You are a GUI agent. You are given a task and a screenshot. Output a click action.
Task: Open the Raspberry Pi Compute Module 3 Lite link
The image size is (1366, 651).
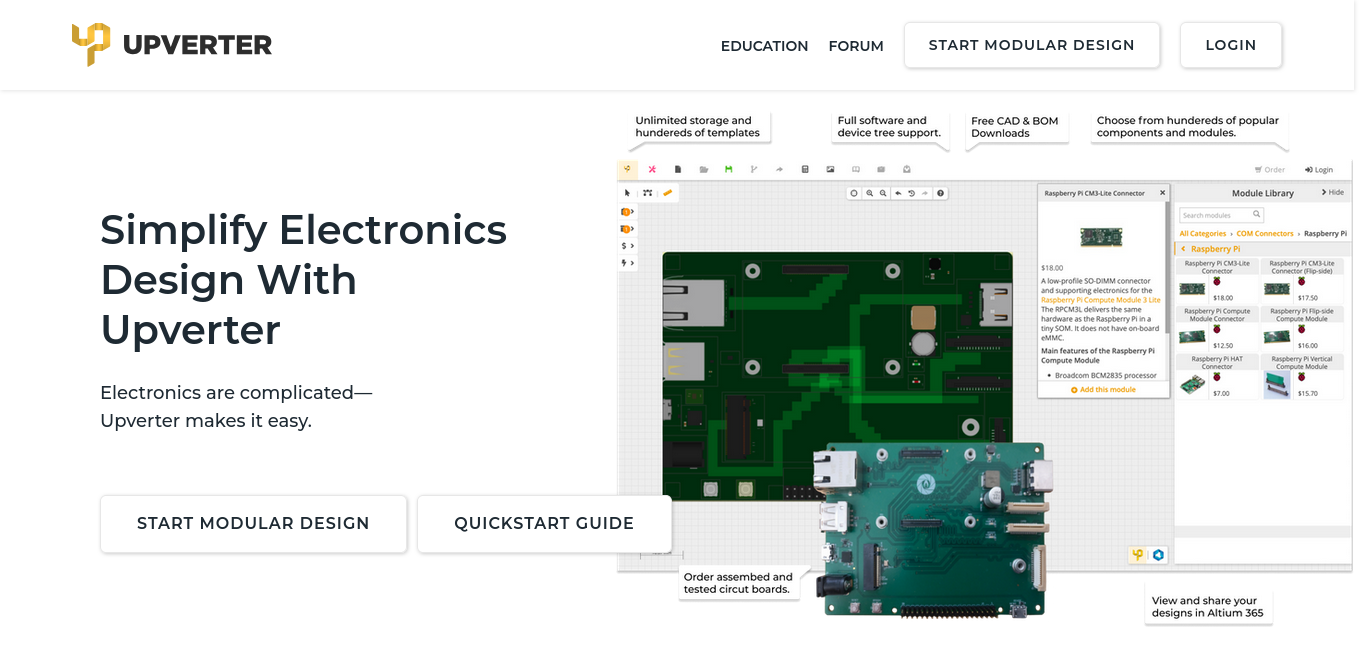coord(1101,300)
